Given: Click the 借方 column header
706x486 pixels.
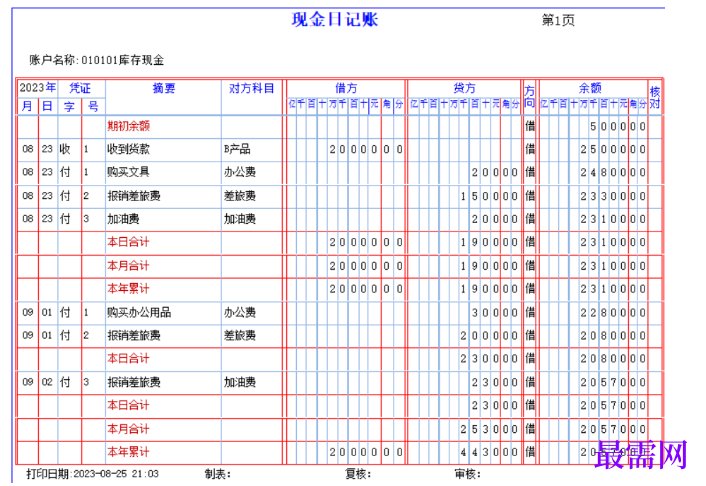Looking at the screenshot, I should pos(346,88).
